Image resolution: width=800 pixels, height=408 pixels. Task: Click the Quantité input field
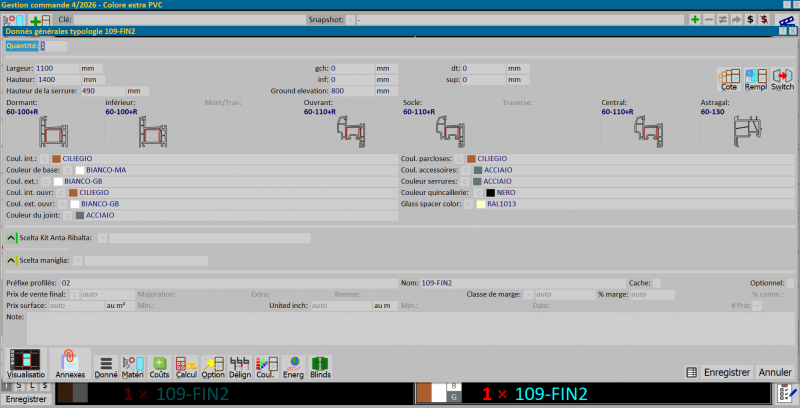coord(54,46)
